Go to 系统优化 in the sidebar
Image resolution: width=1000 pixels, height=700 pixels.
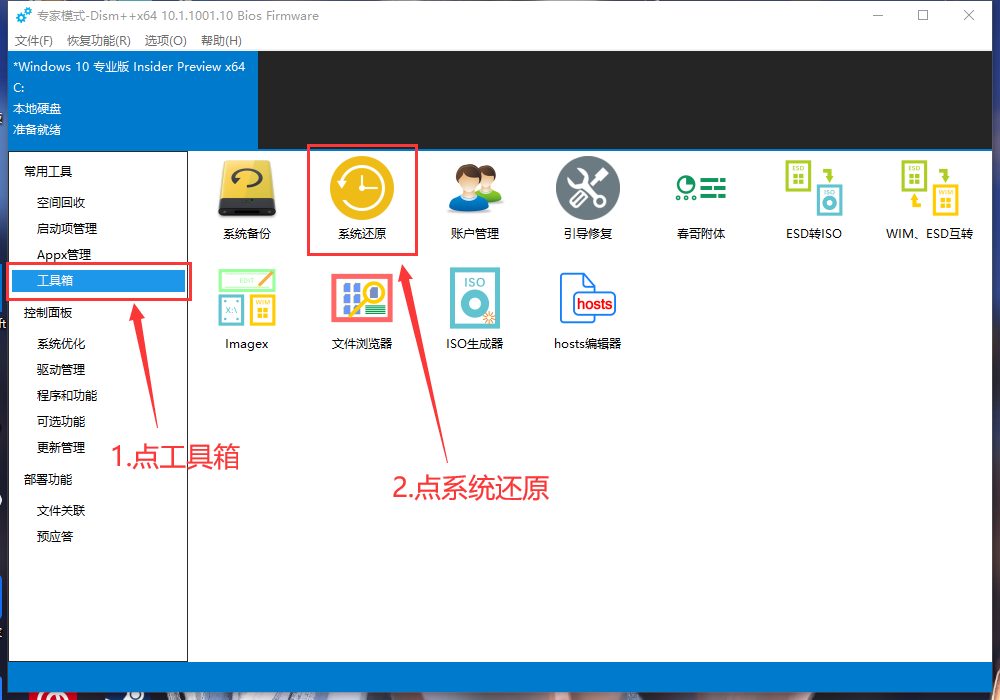61,344
